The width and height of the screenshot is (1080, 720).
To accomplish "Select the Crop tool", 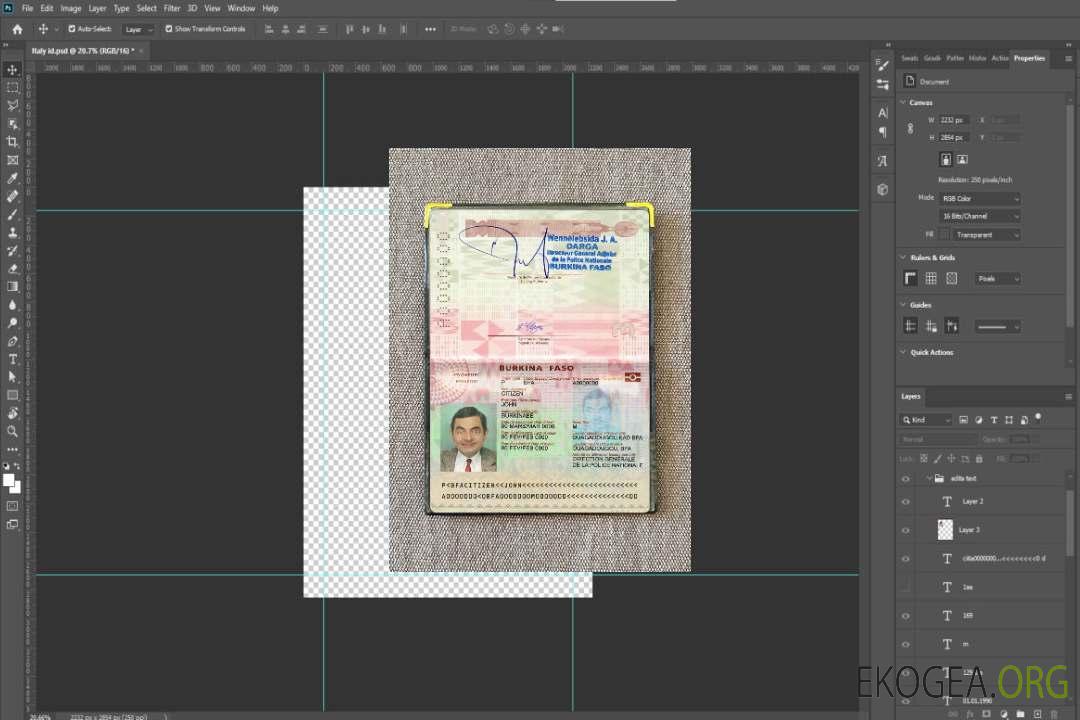I will (13, 142).
